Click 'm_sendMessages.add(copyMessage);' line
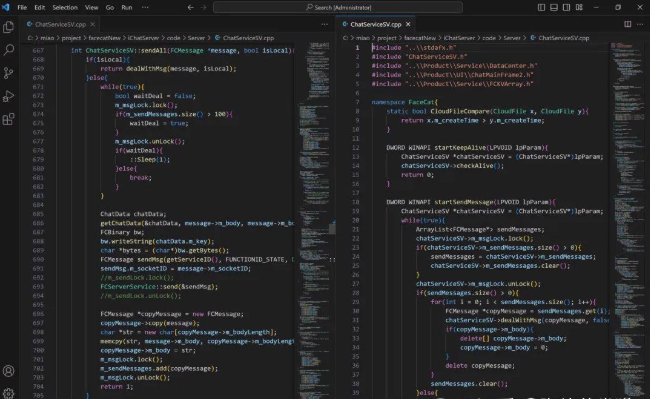Screen dimensions: 650x399 [159, 368]
